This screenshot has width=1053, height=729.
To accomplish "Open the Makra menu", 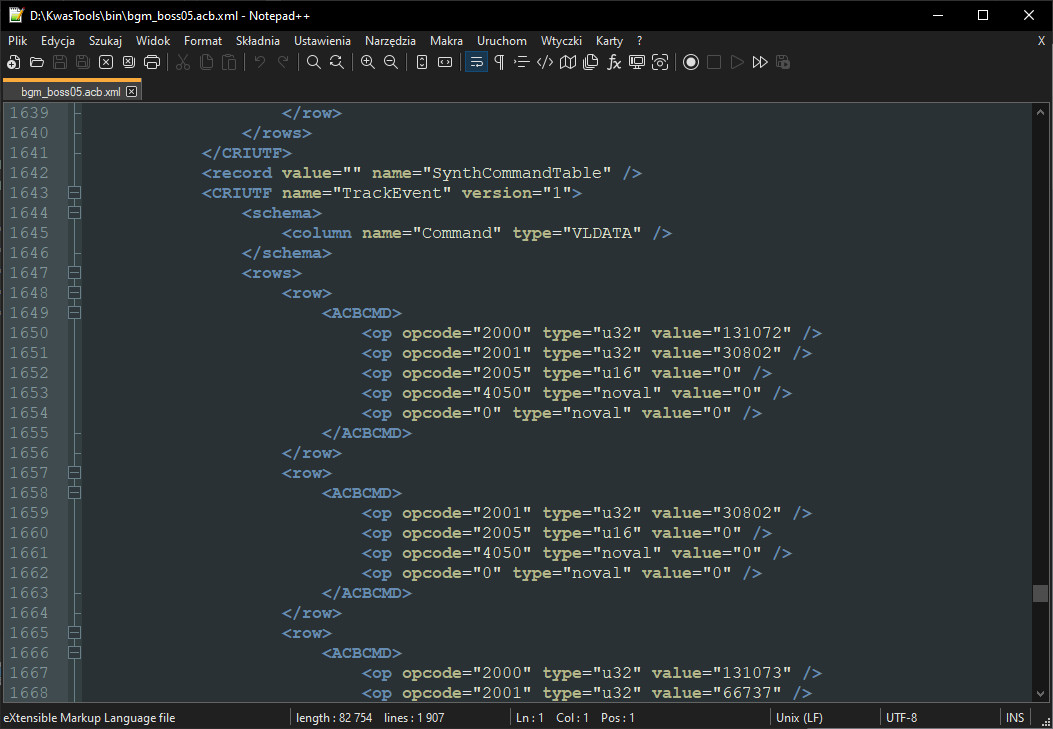I will click(x=446, y=41).
